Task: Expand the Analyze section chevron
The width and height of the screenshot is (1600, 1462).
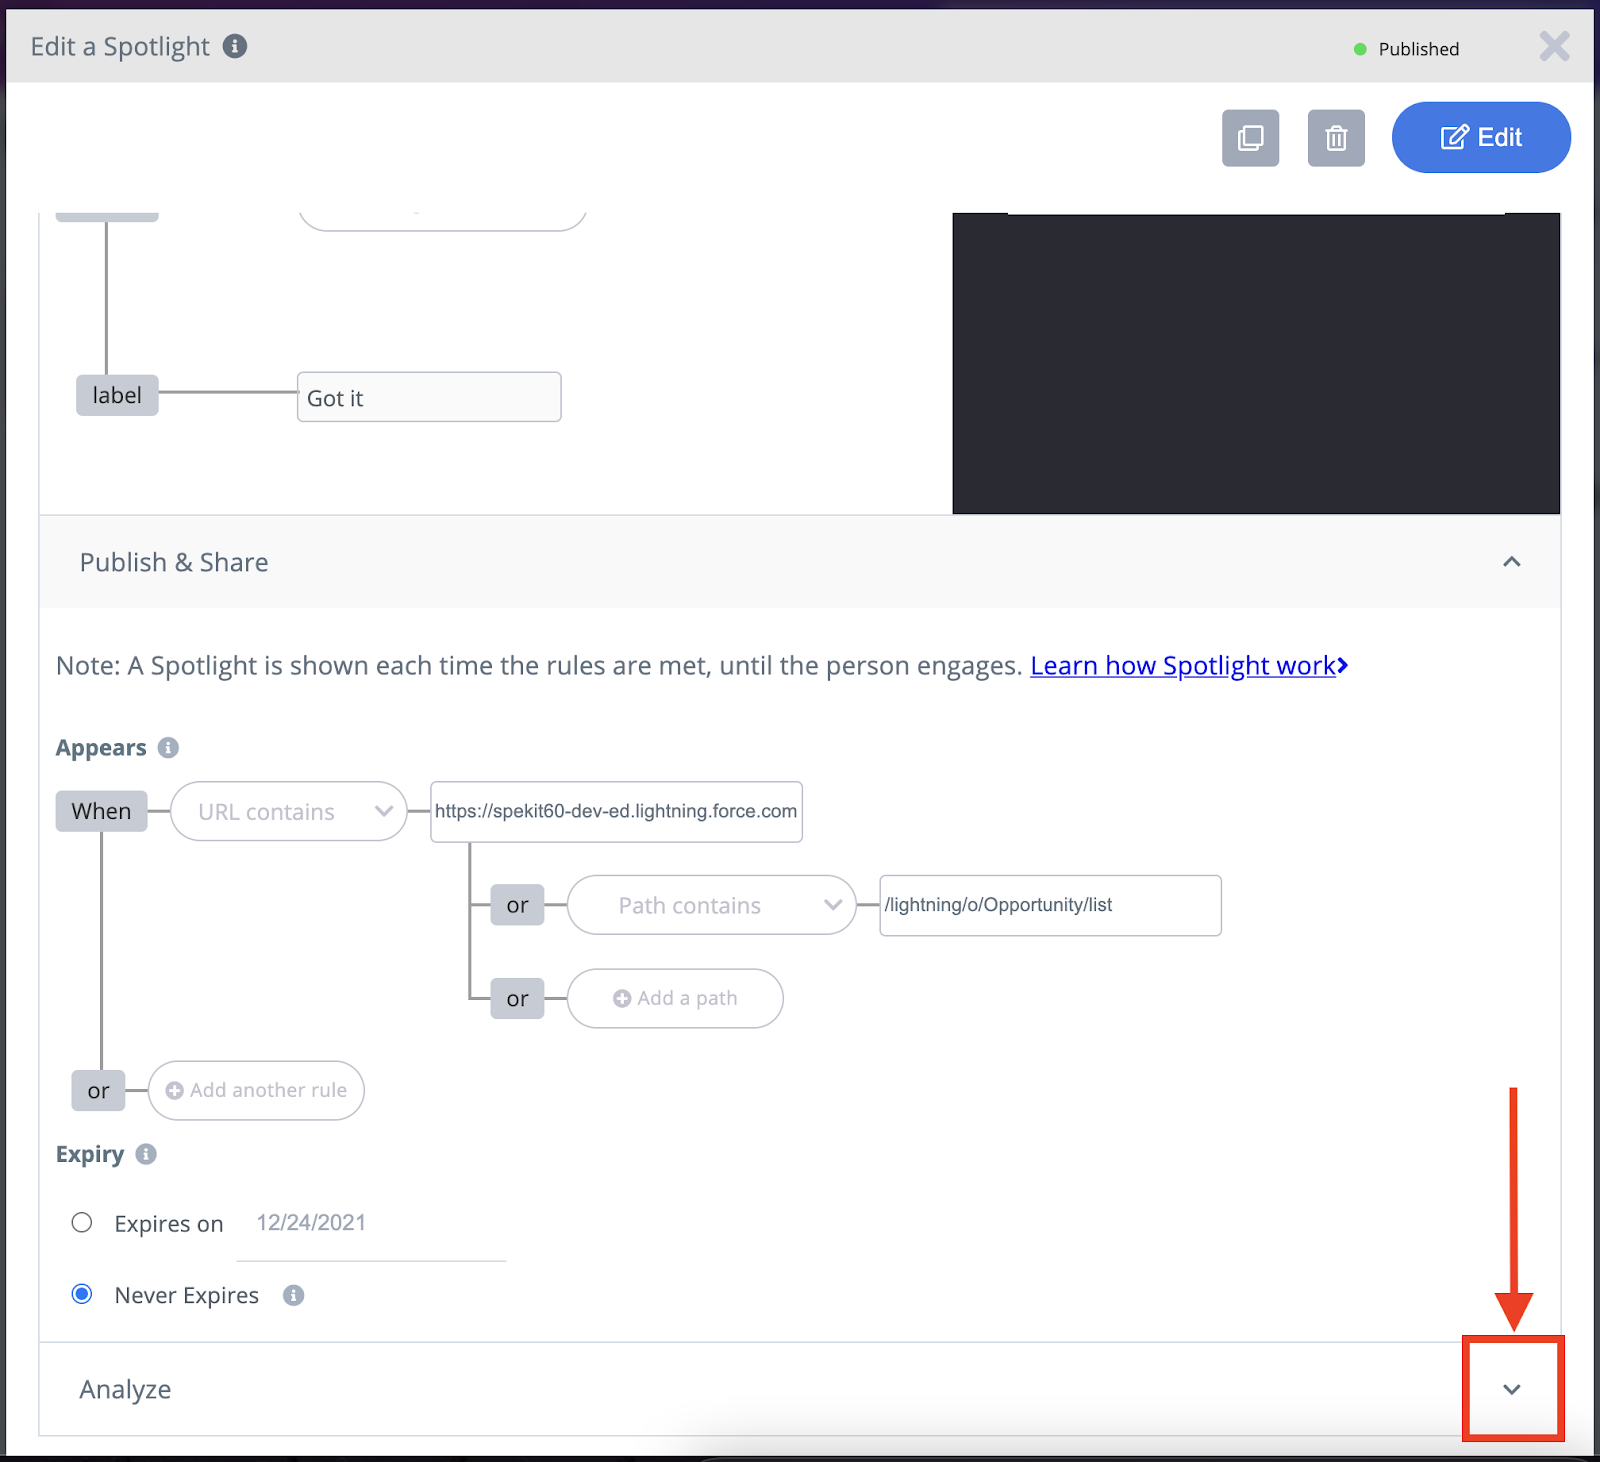Action: [1512, 1389]
